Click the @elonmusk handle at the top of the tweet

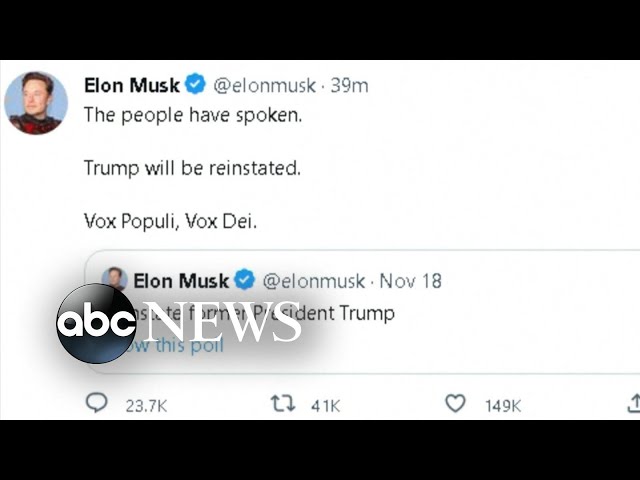point(264,86)
